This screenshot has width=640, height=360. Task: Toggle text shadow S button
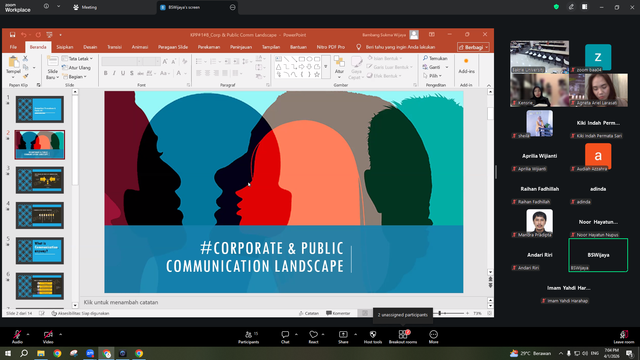(x=131, y=73)
